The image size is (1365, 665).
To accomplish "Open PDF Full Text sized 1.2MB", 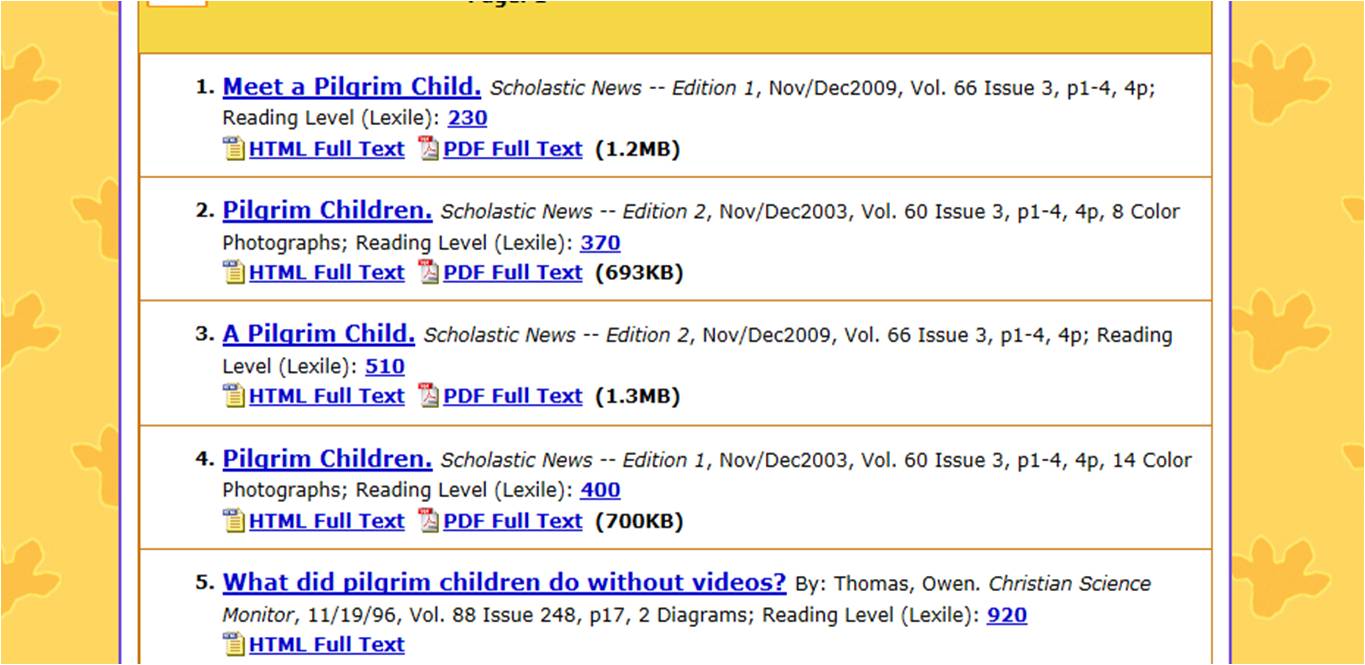I will coord(512,149).
